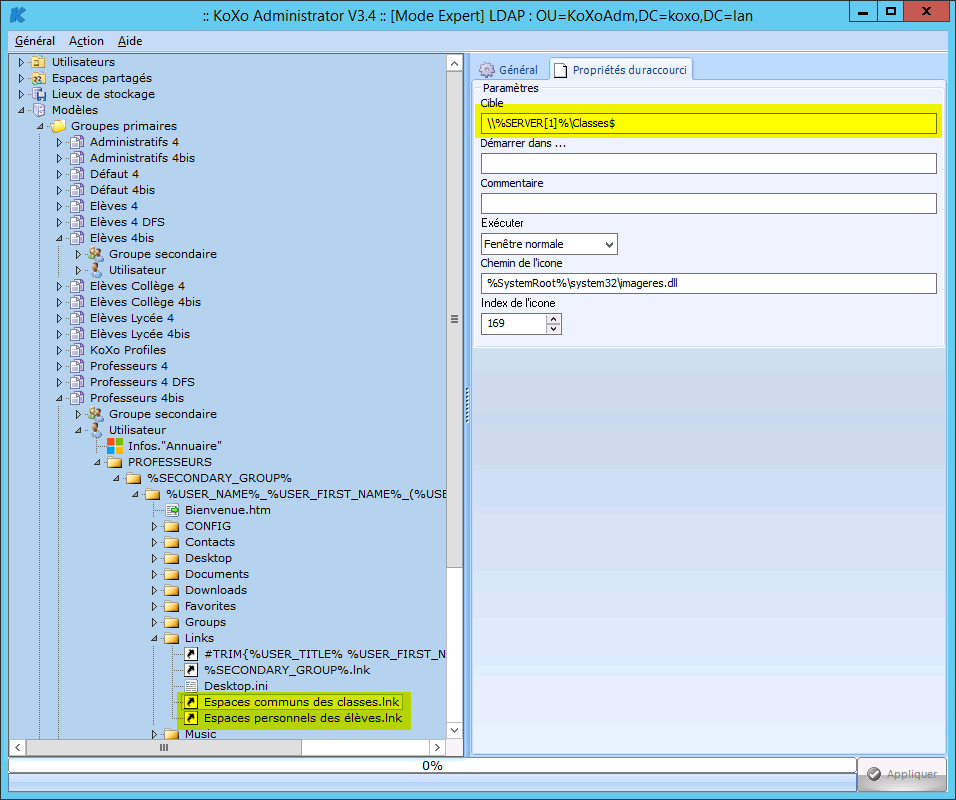This screenshot has width=956, height=800.
Task: Click Utilisateur icon under Professeurs 4bis
Action: [x=96, y=430]
